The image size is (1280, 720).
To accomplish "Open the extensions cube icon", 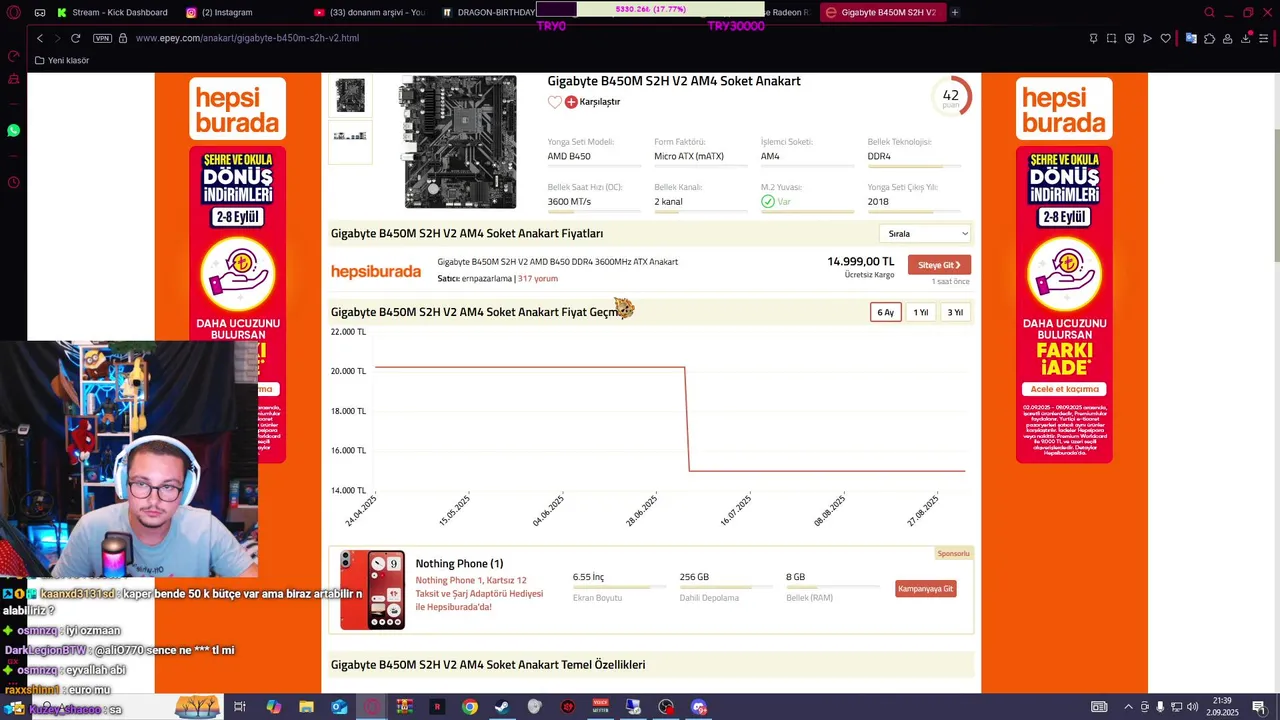I will click(1209, 38).
